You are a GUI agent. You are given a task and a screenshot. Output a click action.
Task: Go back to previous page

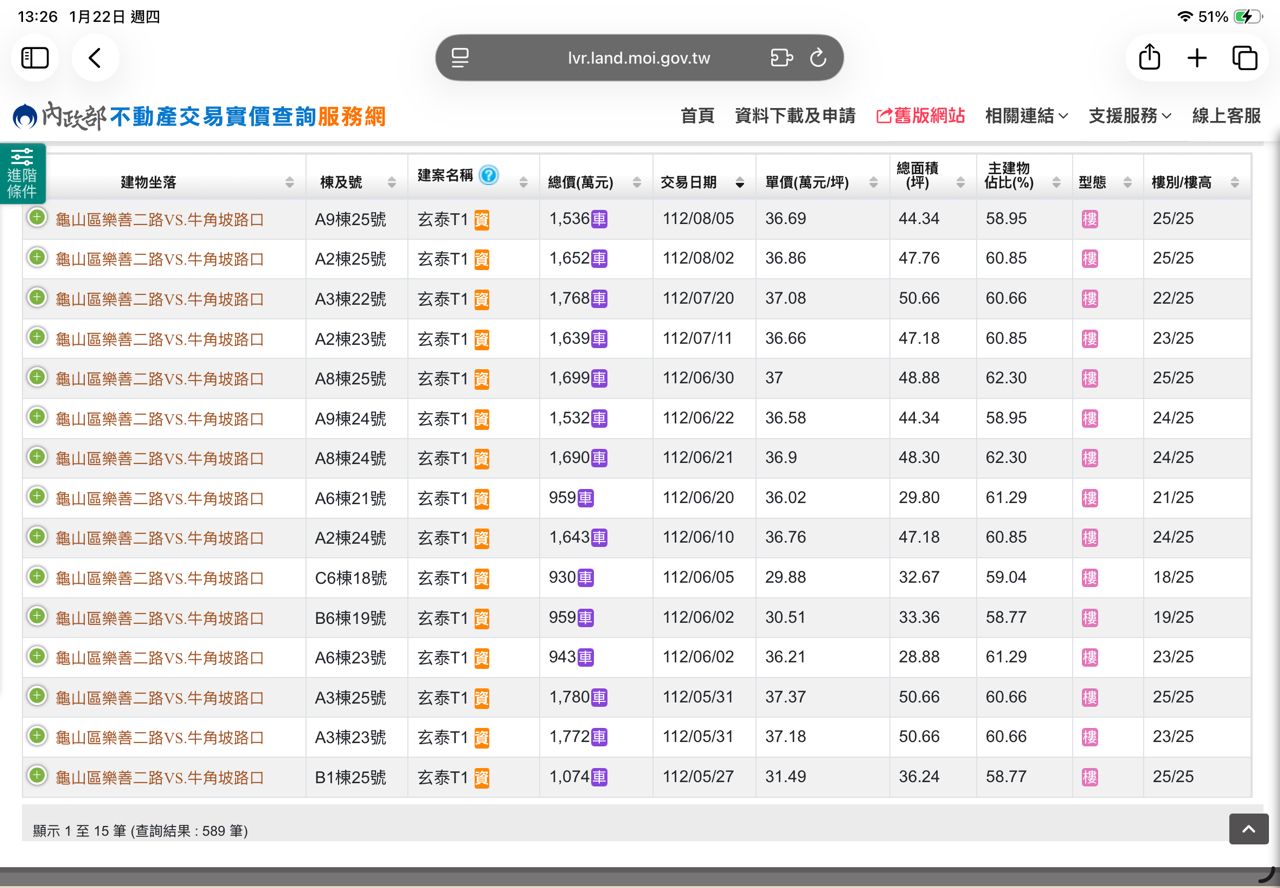[95, 58]
